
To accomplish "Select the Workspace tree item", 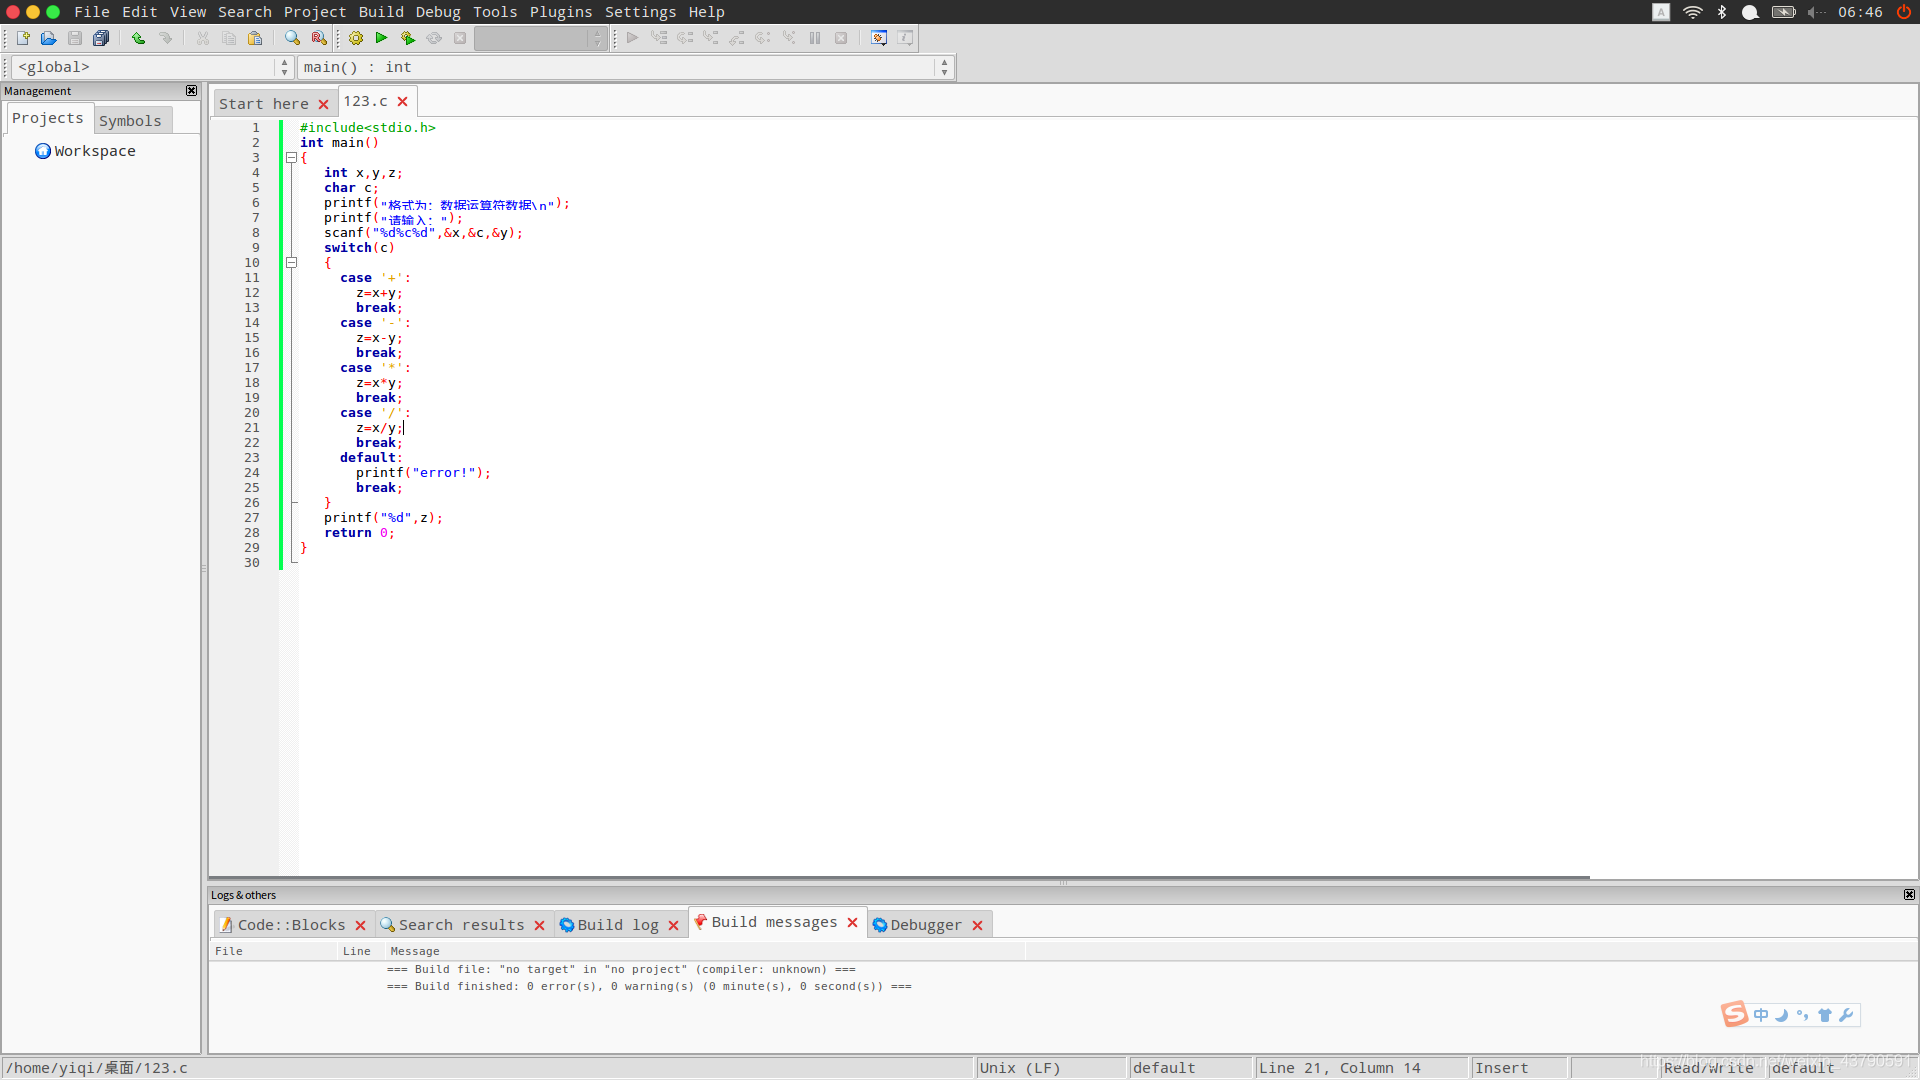I will (95, 151).
